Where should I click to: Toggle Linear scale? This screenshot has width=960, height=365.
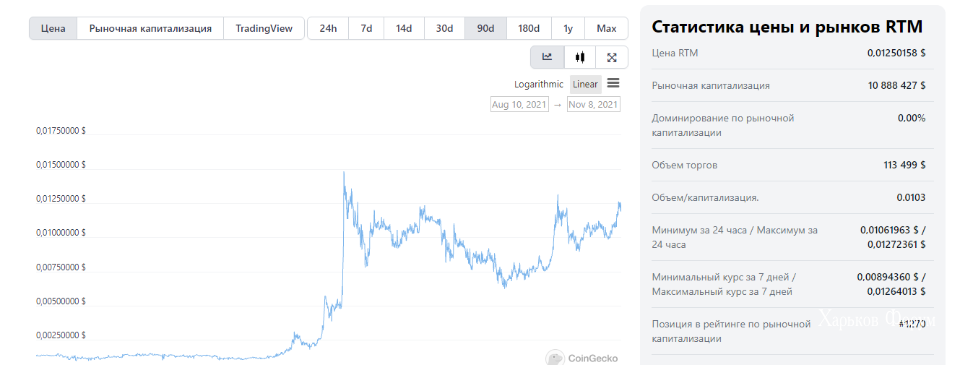[585, 85]
